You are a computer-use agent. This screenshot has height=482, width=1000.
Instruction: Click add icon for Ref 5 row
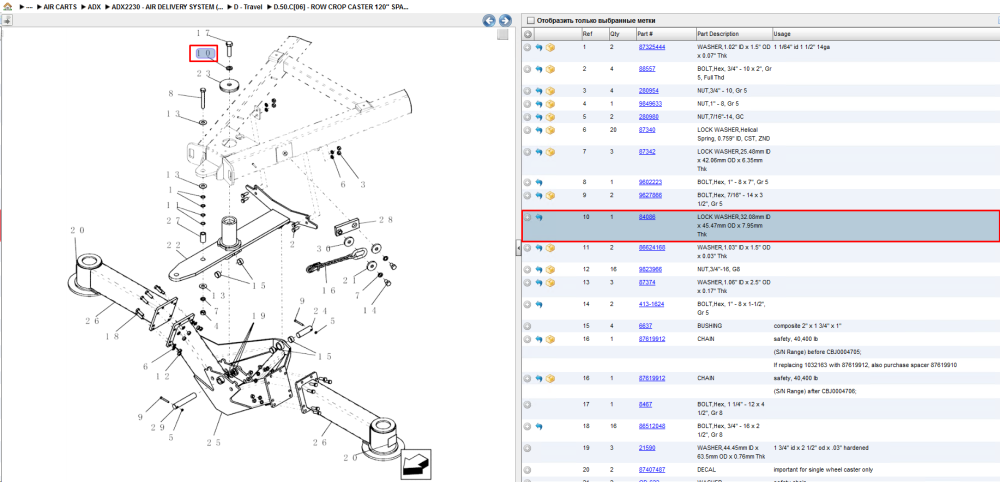point(528,117)
